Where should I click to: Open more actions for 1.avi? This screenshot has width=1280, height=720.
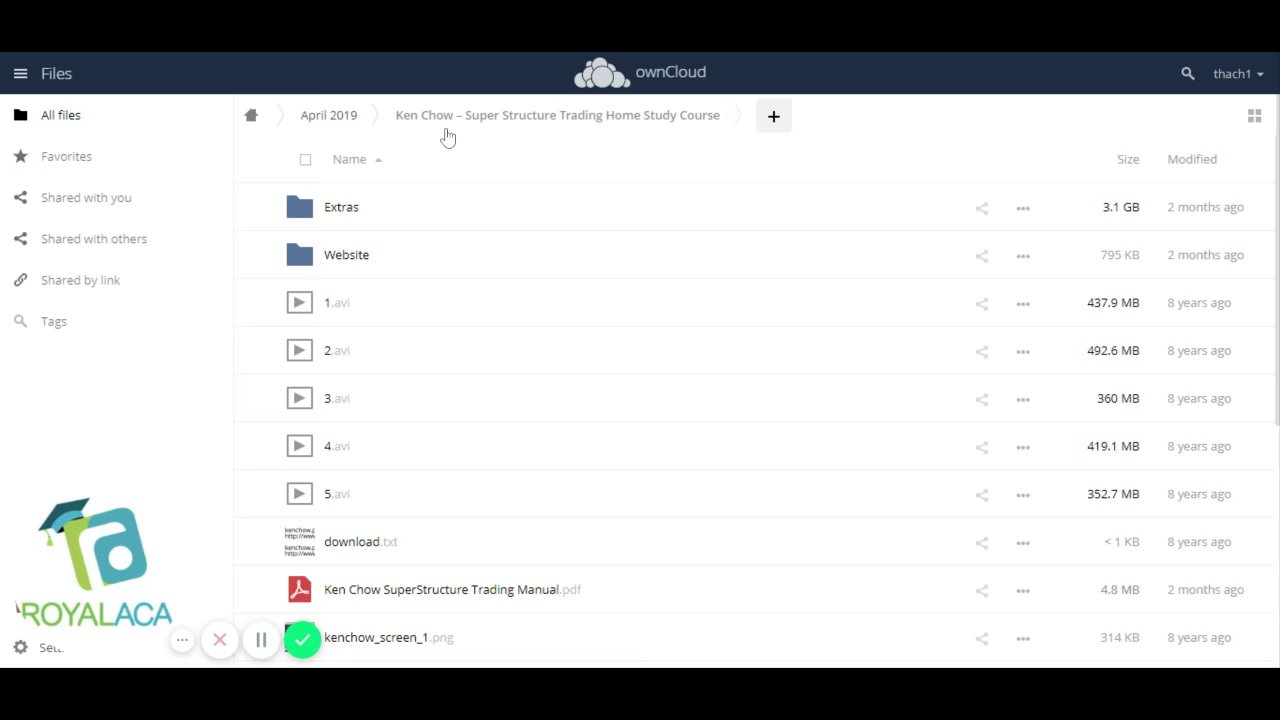[x=1022, y=303]
